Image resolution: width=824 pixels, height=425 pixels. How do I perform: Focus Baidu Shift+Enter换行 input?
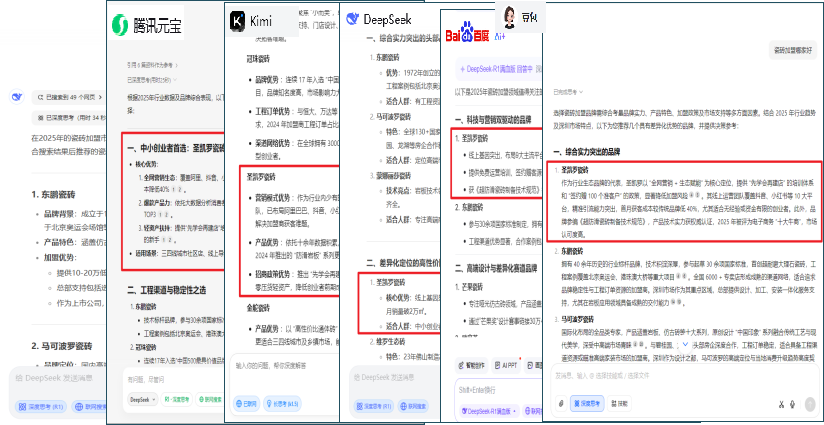498,390
